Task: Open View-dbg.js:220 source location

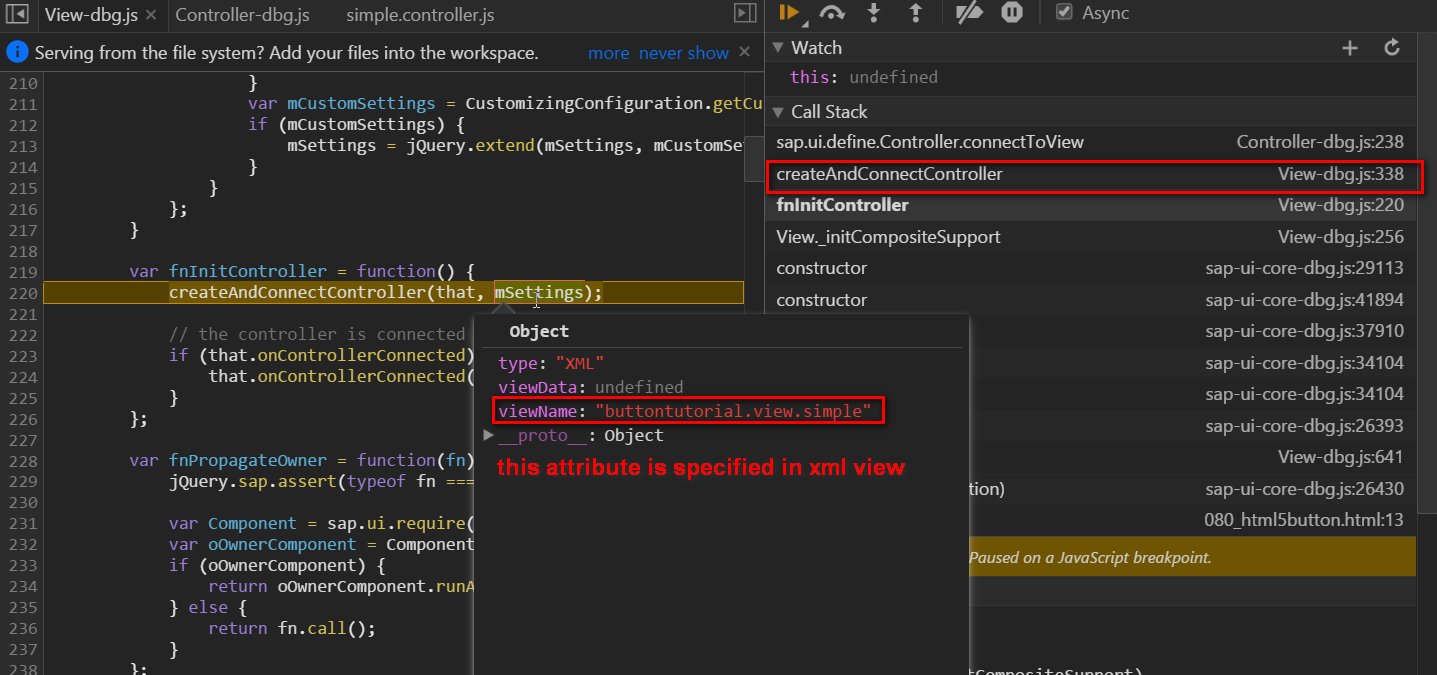Action: [1341, 205]
